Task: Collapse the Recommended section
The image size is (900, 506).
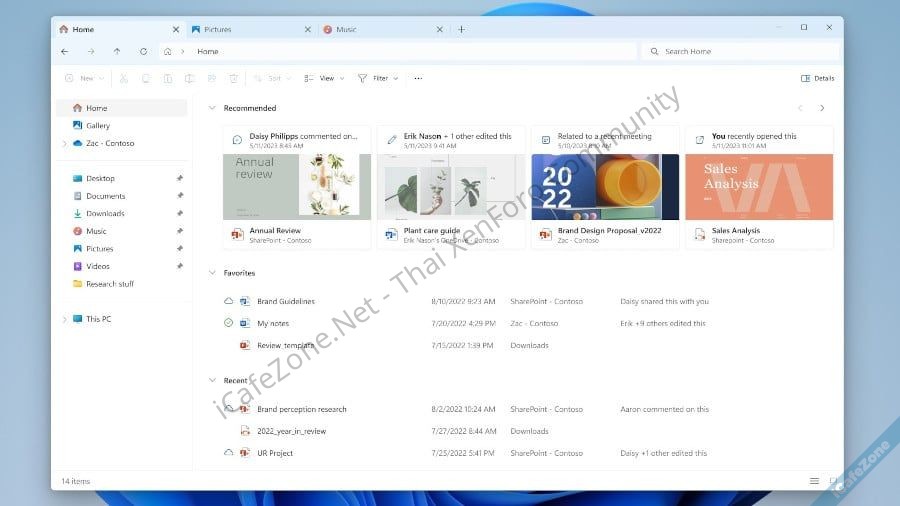Action: click(x=212, y=108)
